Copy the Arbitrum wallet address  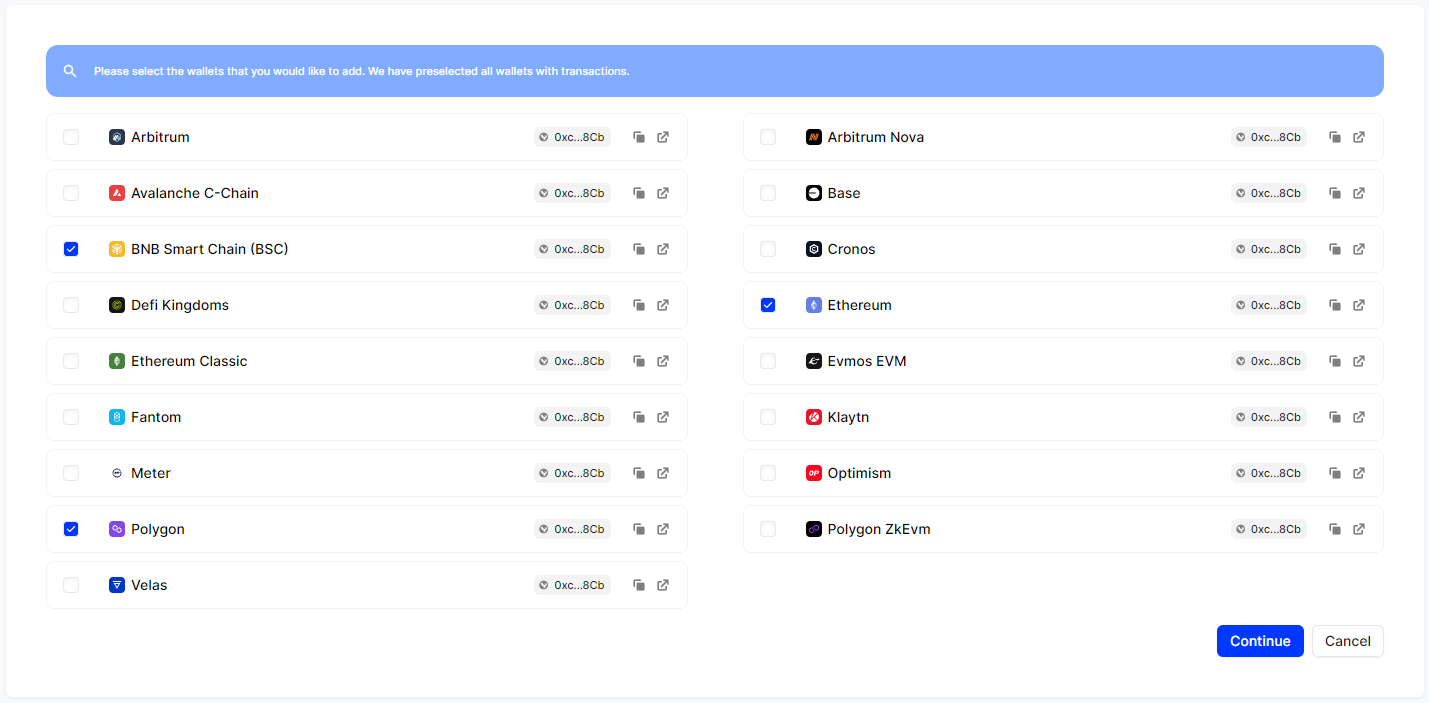[639, 137]
